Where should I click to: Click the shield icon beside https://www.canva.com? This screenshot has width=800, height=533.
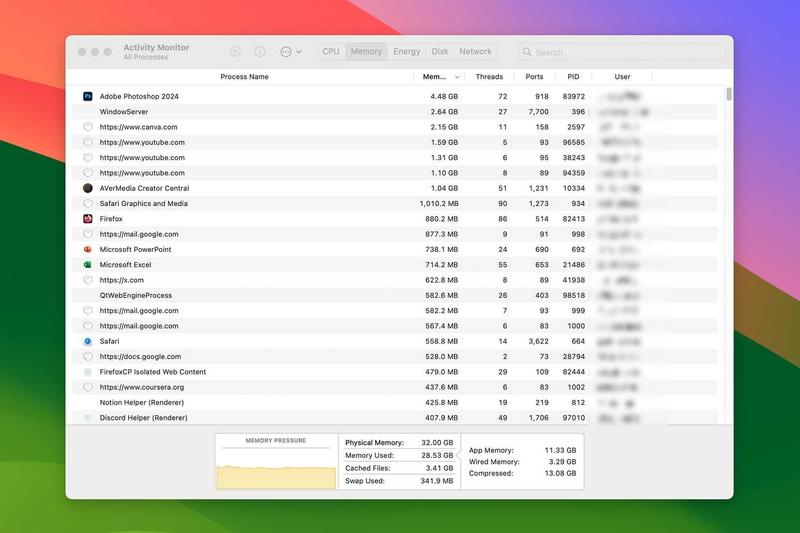[88, 127]
